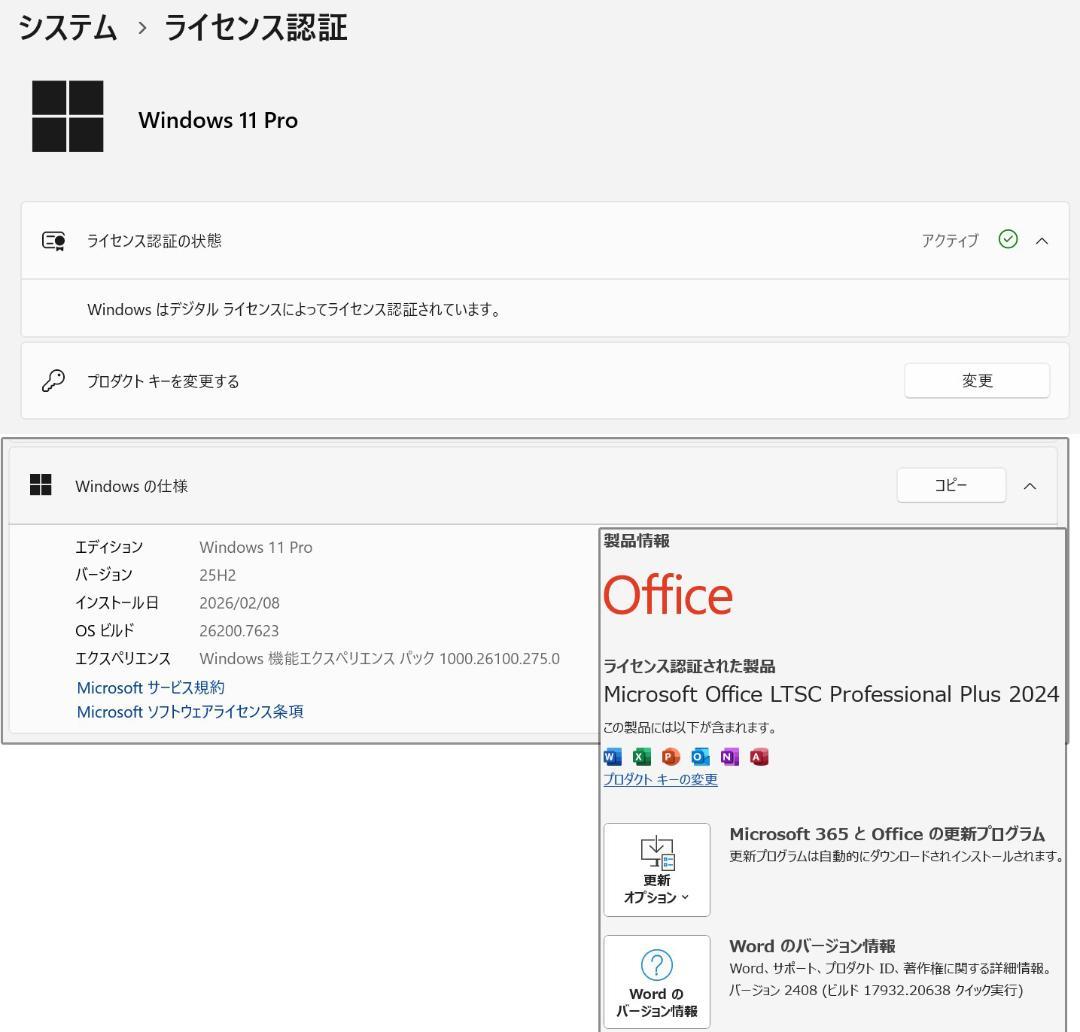Open the Outlook app icon
Viewport: 1080px width, 1032px height.
click(700, 757)
